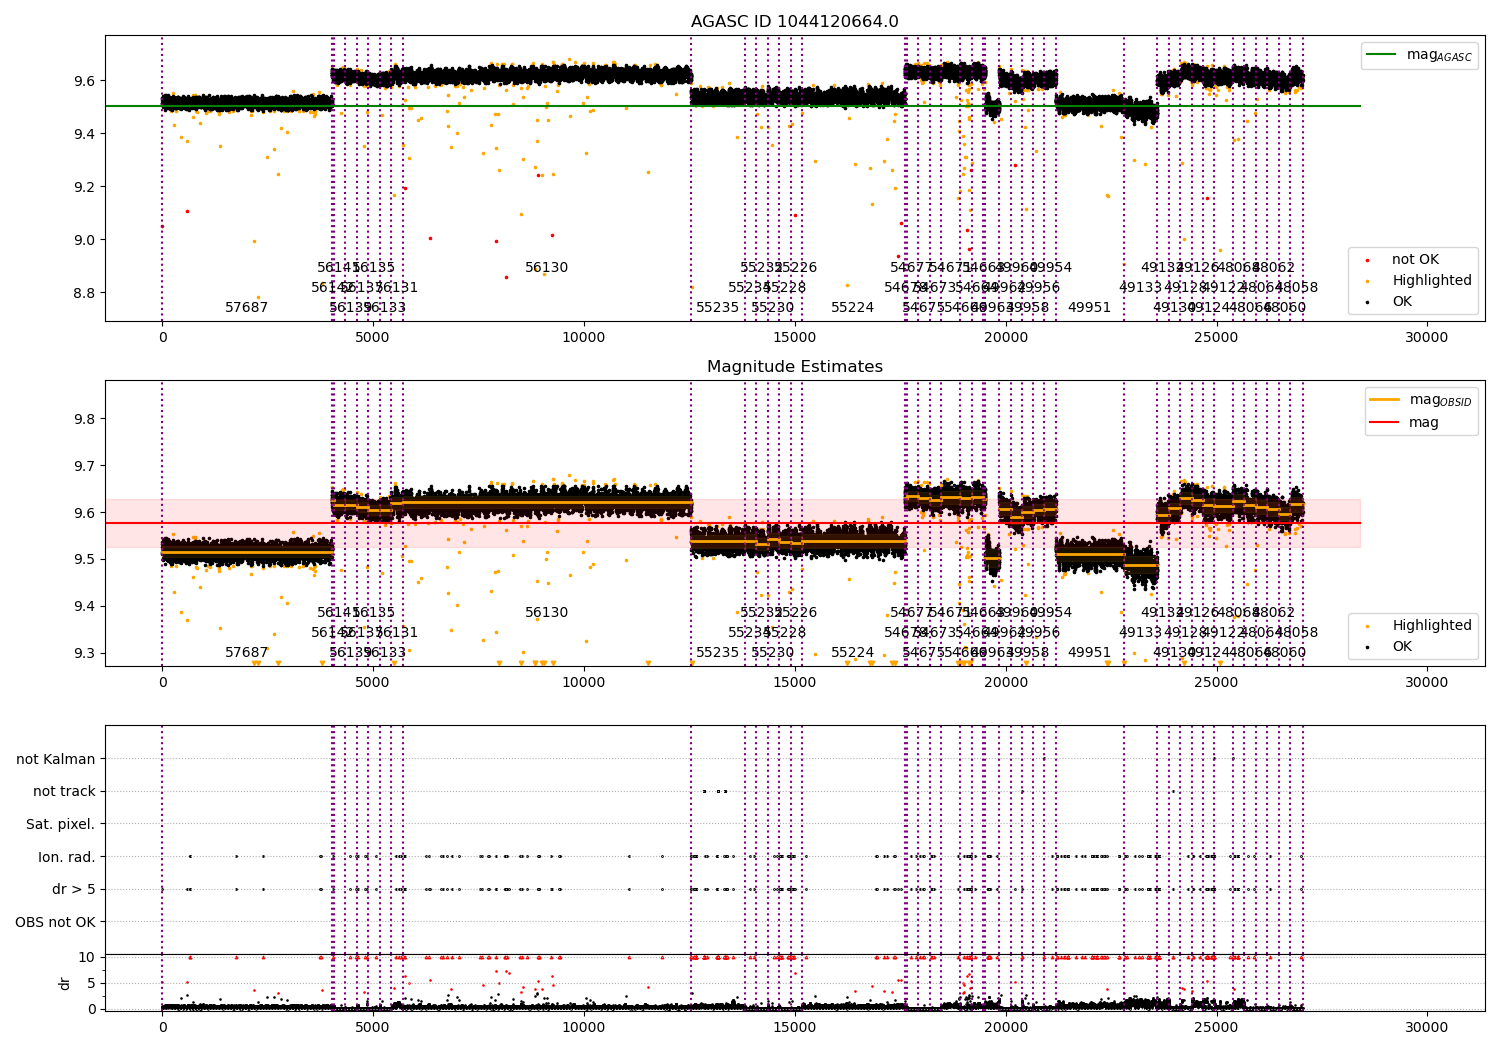Click the y-axis tick label '9.0'
1500x1050 pixels.
pyautogui.click(x=85, y=240)
